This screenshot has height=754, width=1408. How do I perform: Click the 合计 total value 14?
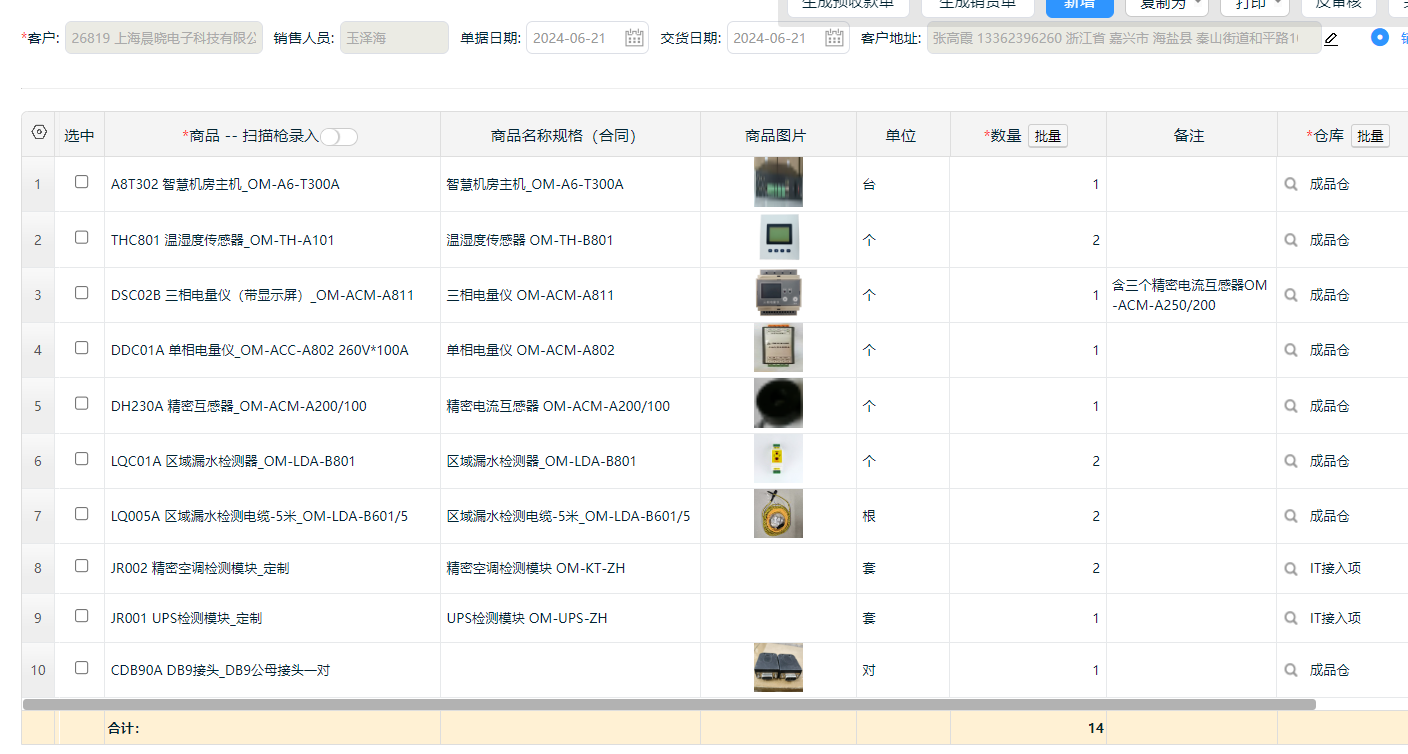point(1095,728)
